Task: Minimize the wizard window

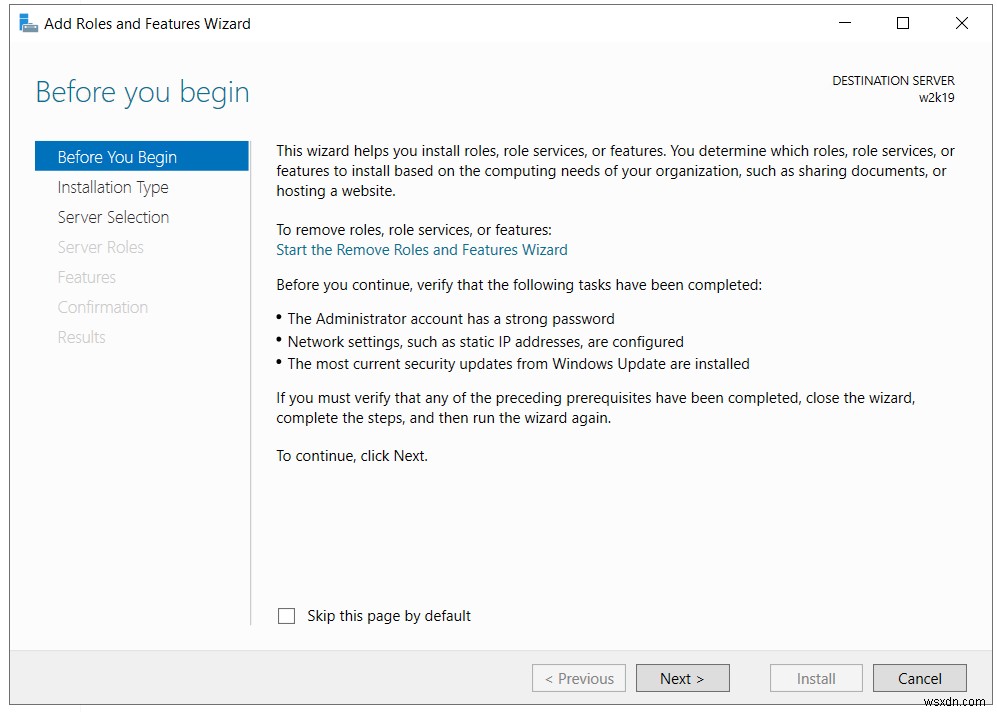Action: (844, 22)
